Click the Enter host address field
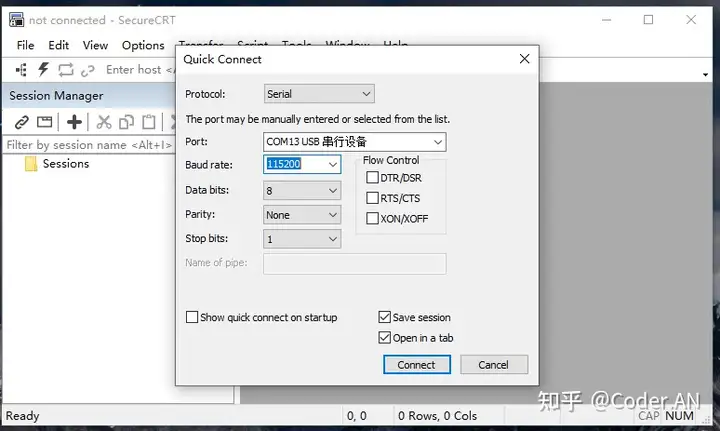Image resolution: width=720 pixels, height=431 pixels. pos(140,70)
